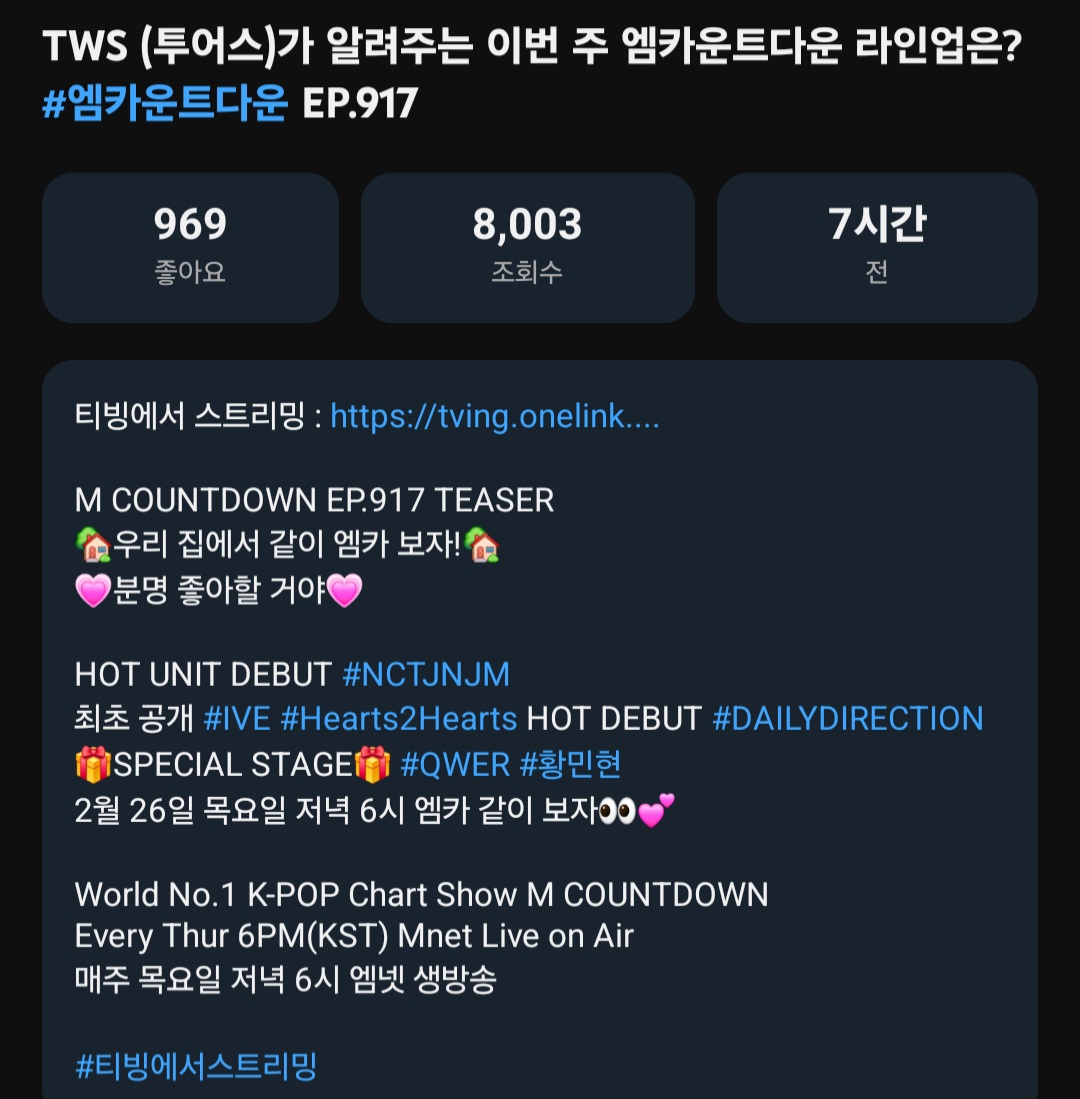This screenshot has width=1080, height=1099.
Task: Open the #NCTJNJM hashtag
Action: tap(426, 674)
